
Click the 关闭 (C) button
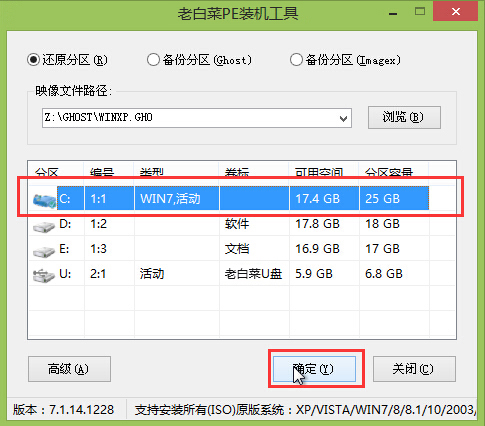tap(414, 369)
